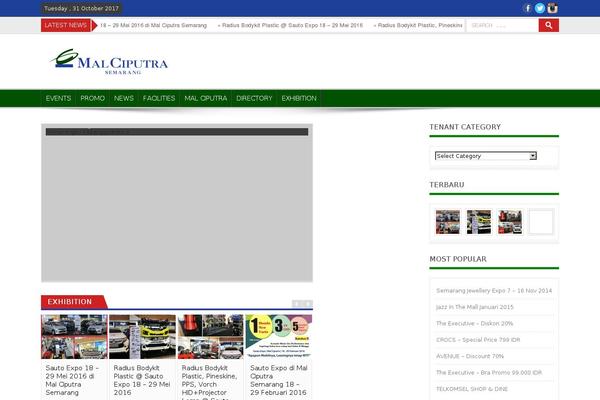The height and width of the screenshot is (400, 600).
Task: Open 'TELKOMSEL SHOP & DINE' link
Action: pyautogui.click(x=472, y=389)
